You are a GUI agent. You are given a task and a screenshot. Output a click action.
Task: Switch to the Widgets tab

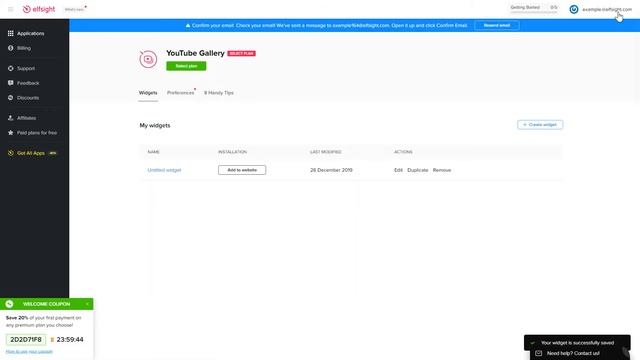pyautogui.click(x=148, y=93)
